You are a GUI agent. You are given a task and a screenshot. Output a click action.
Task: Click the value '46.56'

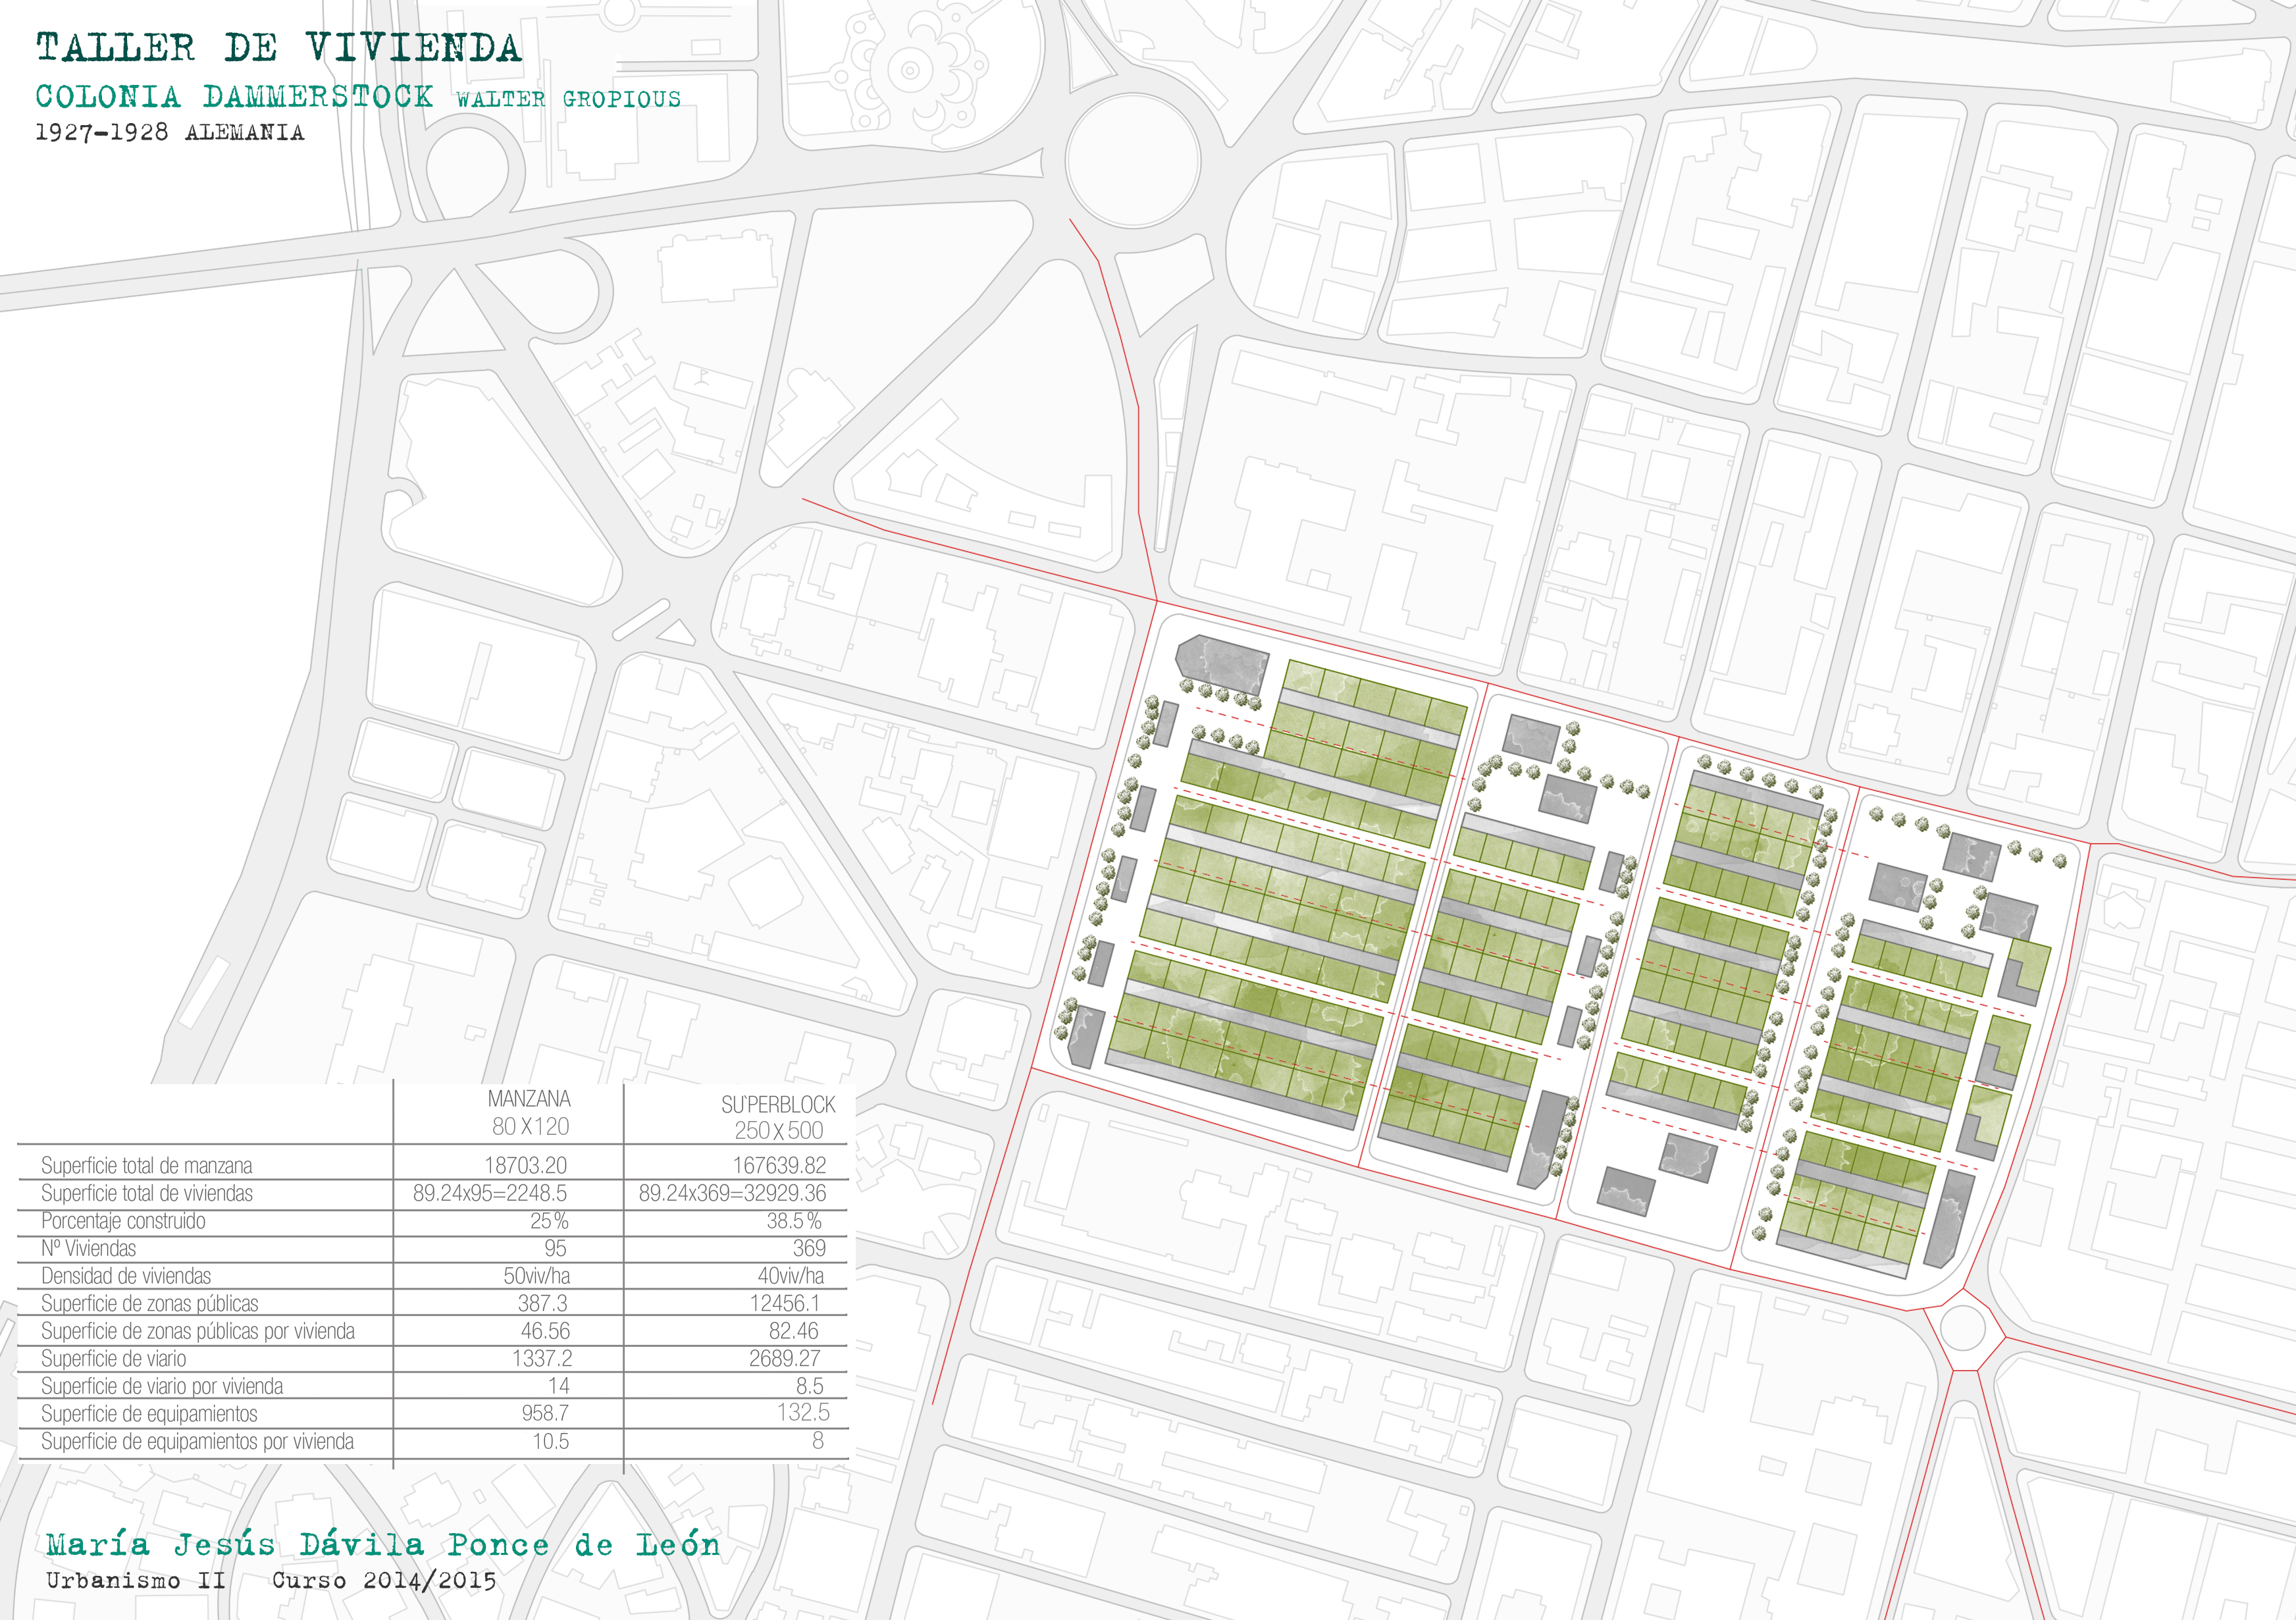point(545,1331)
